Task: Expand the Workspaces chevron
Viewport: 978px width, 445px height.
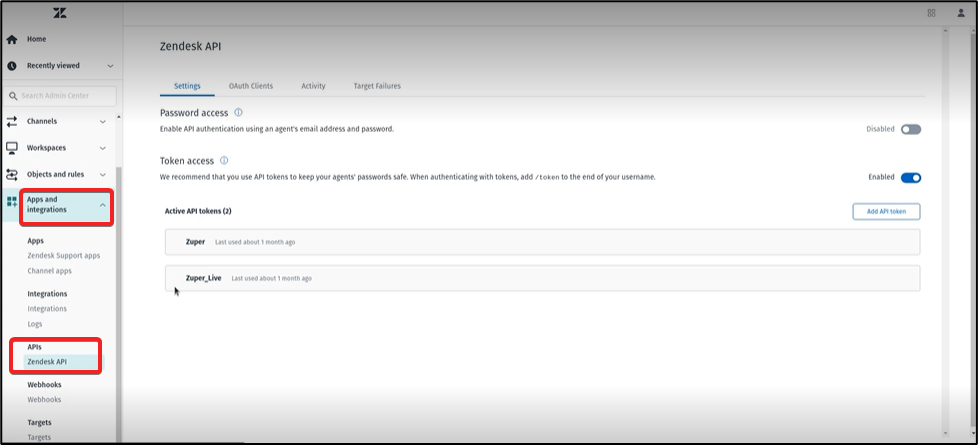Action: [x=103, y=148]
